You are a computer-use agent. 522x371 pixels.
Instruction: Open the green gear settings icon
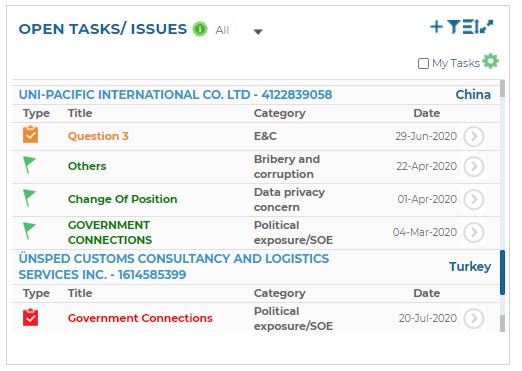[491, 61]
